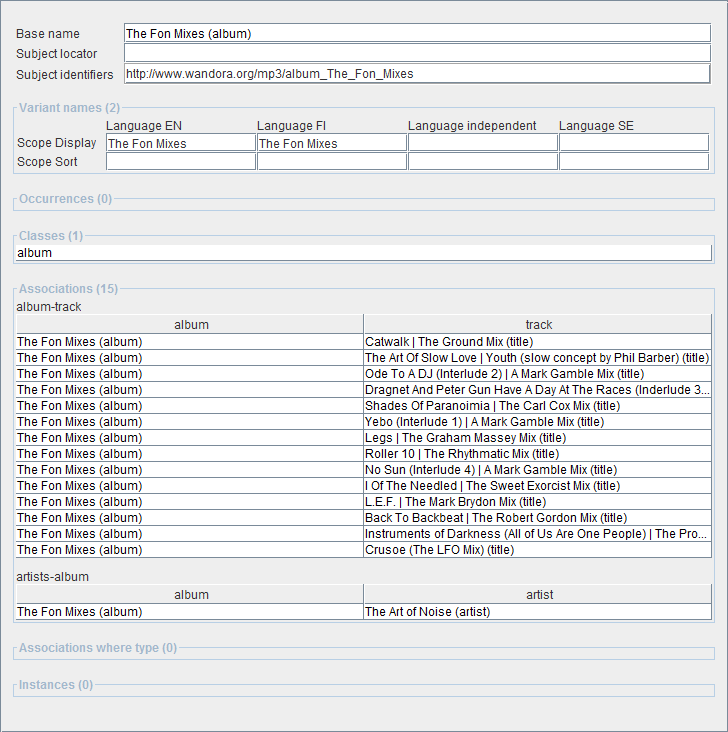Click the Base name input field
728x732 pixels.
[417, 34]
